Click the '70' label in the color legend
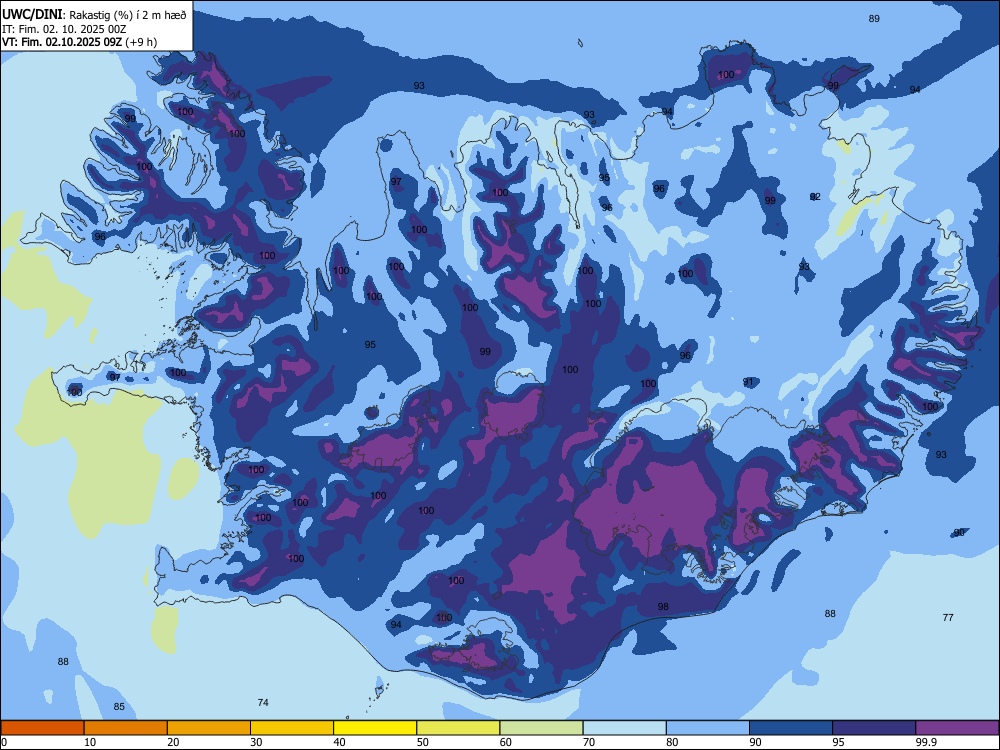The height and width of the screenshot is (750, 1000). [x=589, y=742]
